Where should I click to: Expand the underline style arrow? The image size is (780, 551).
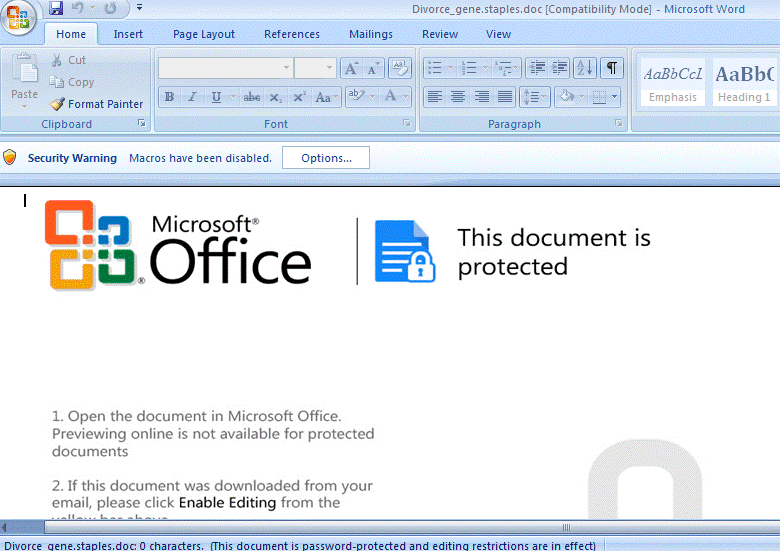click(233, 96)
